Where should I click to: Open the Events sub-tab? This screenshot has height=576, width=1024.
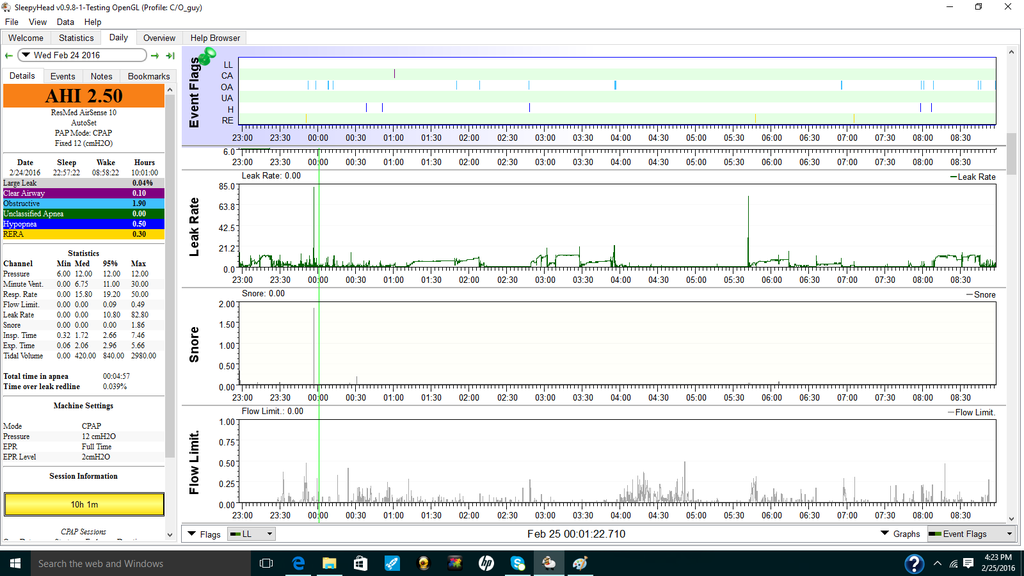[63, 76]
